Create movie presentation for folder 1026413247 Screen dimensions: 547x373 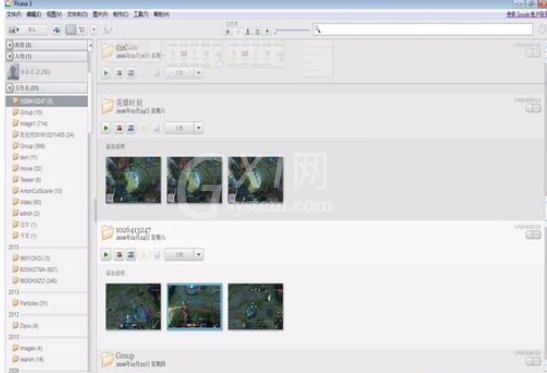coord(130,255)
